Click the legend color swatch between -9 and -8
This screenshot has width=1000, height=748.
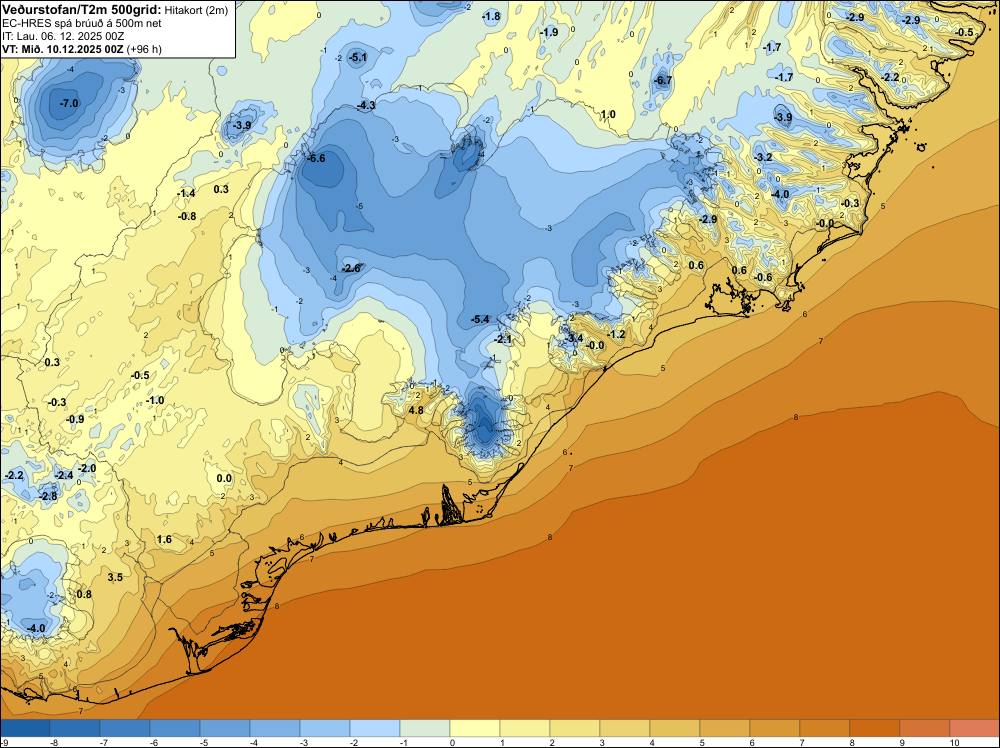[x=25, y=728]
